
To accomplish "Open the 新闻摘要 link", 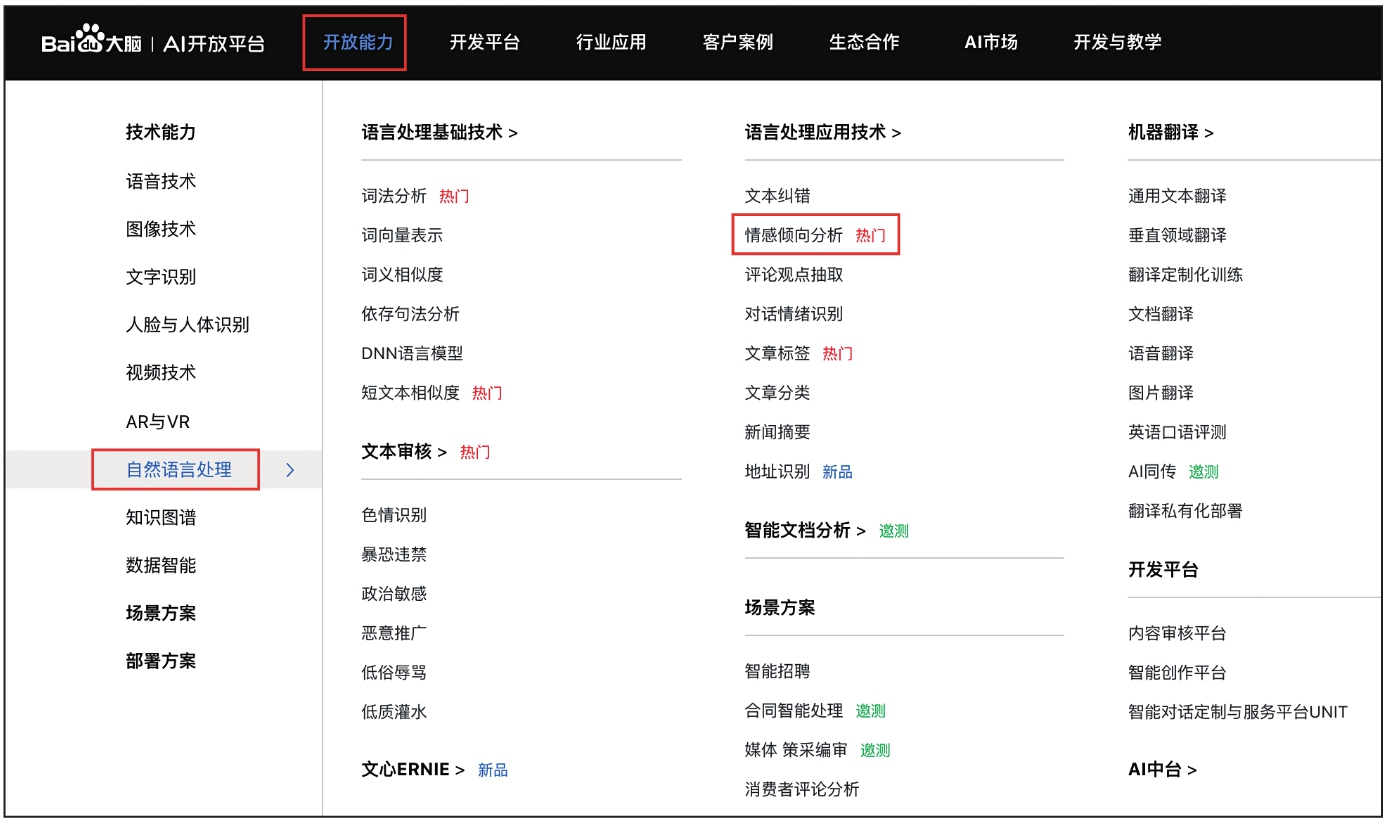I will (x=777, y=433).
